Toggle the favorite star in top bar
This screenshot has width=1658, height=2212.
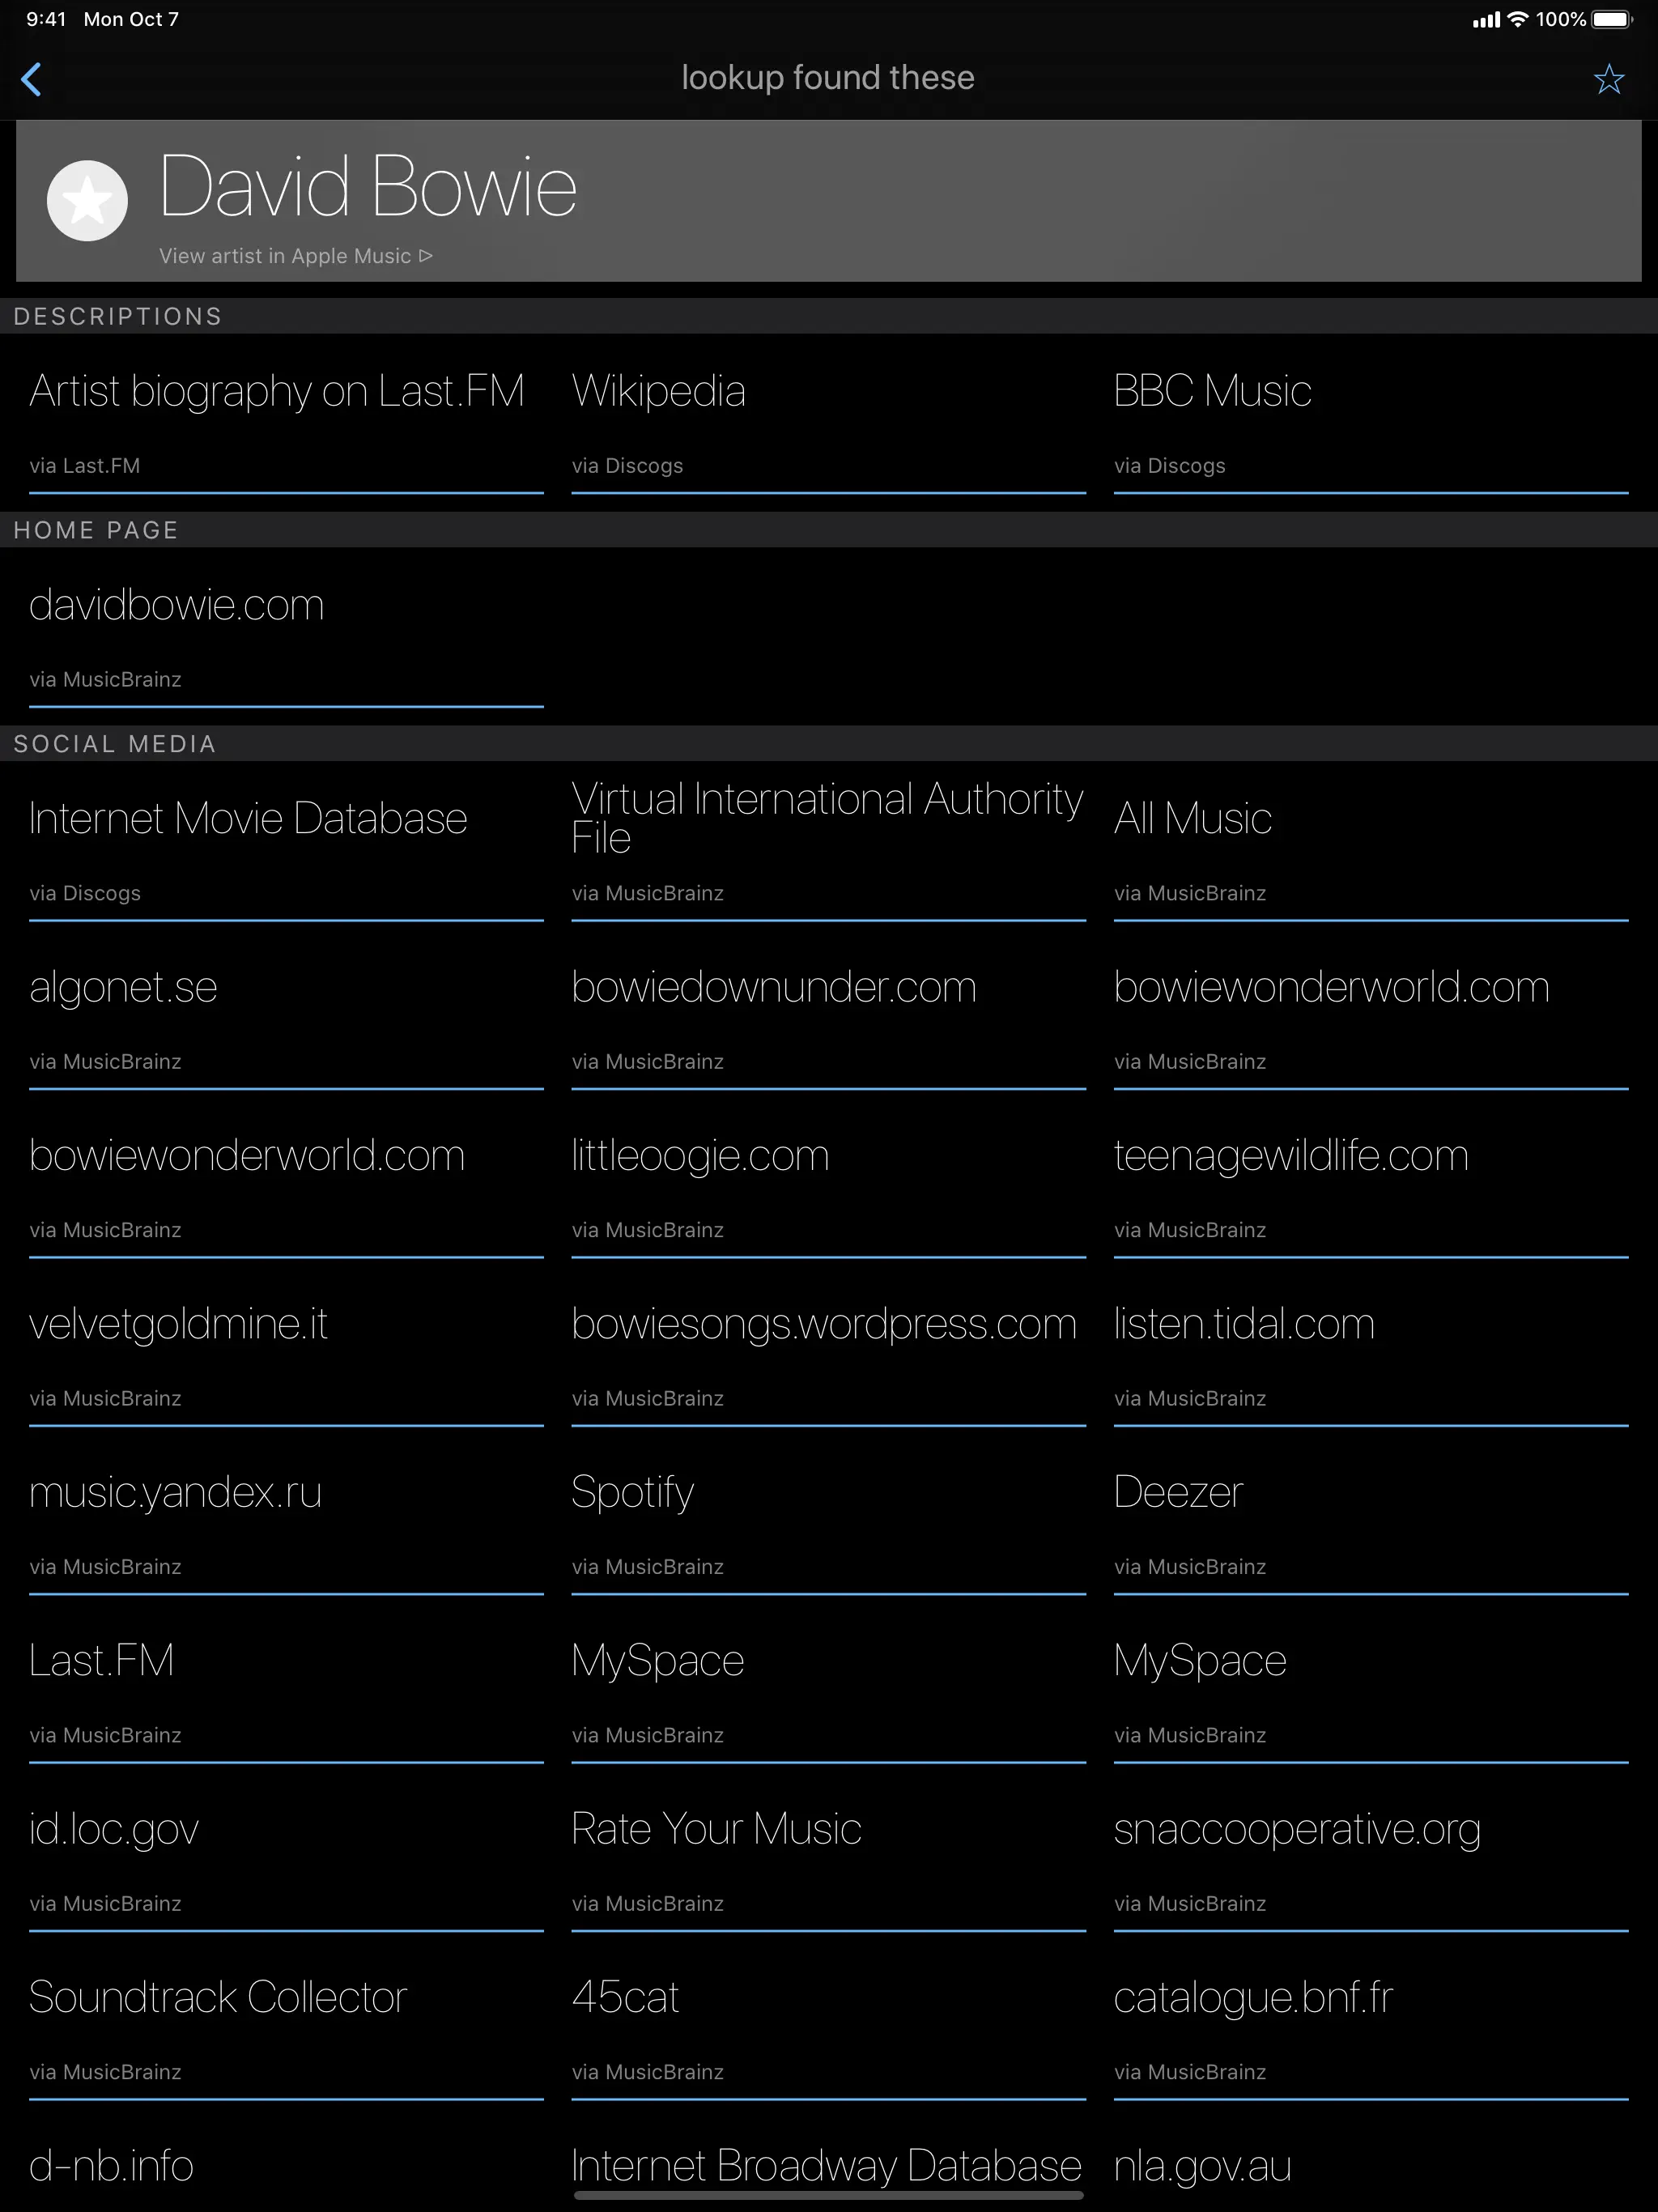1608,79
